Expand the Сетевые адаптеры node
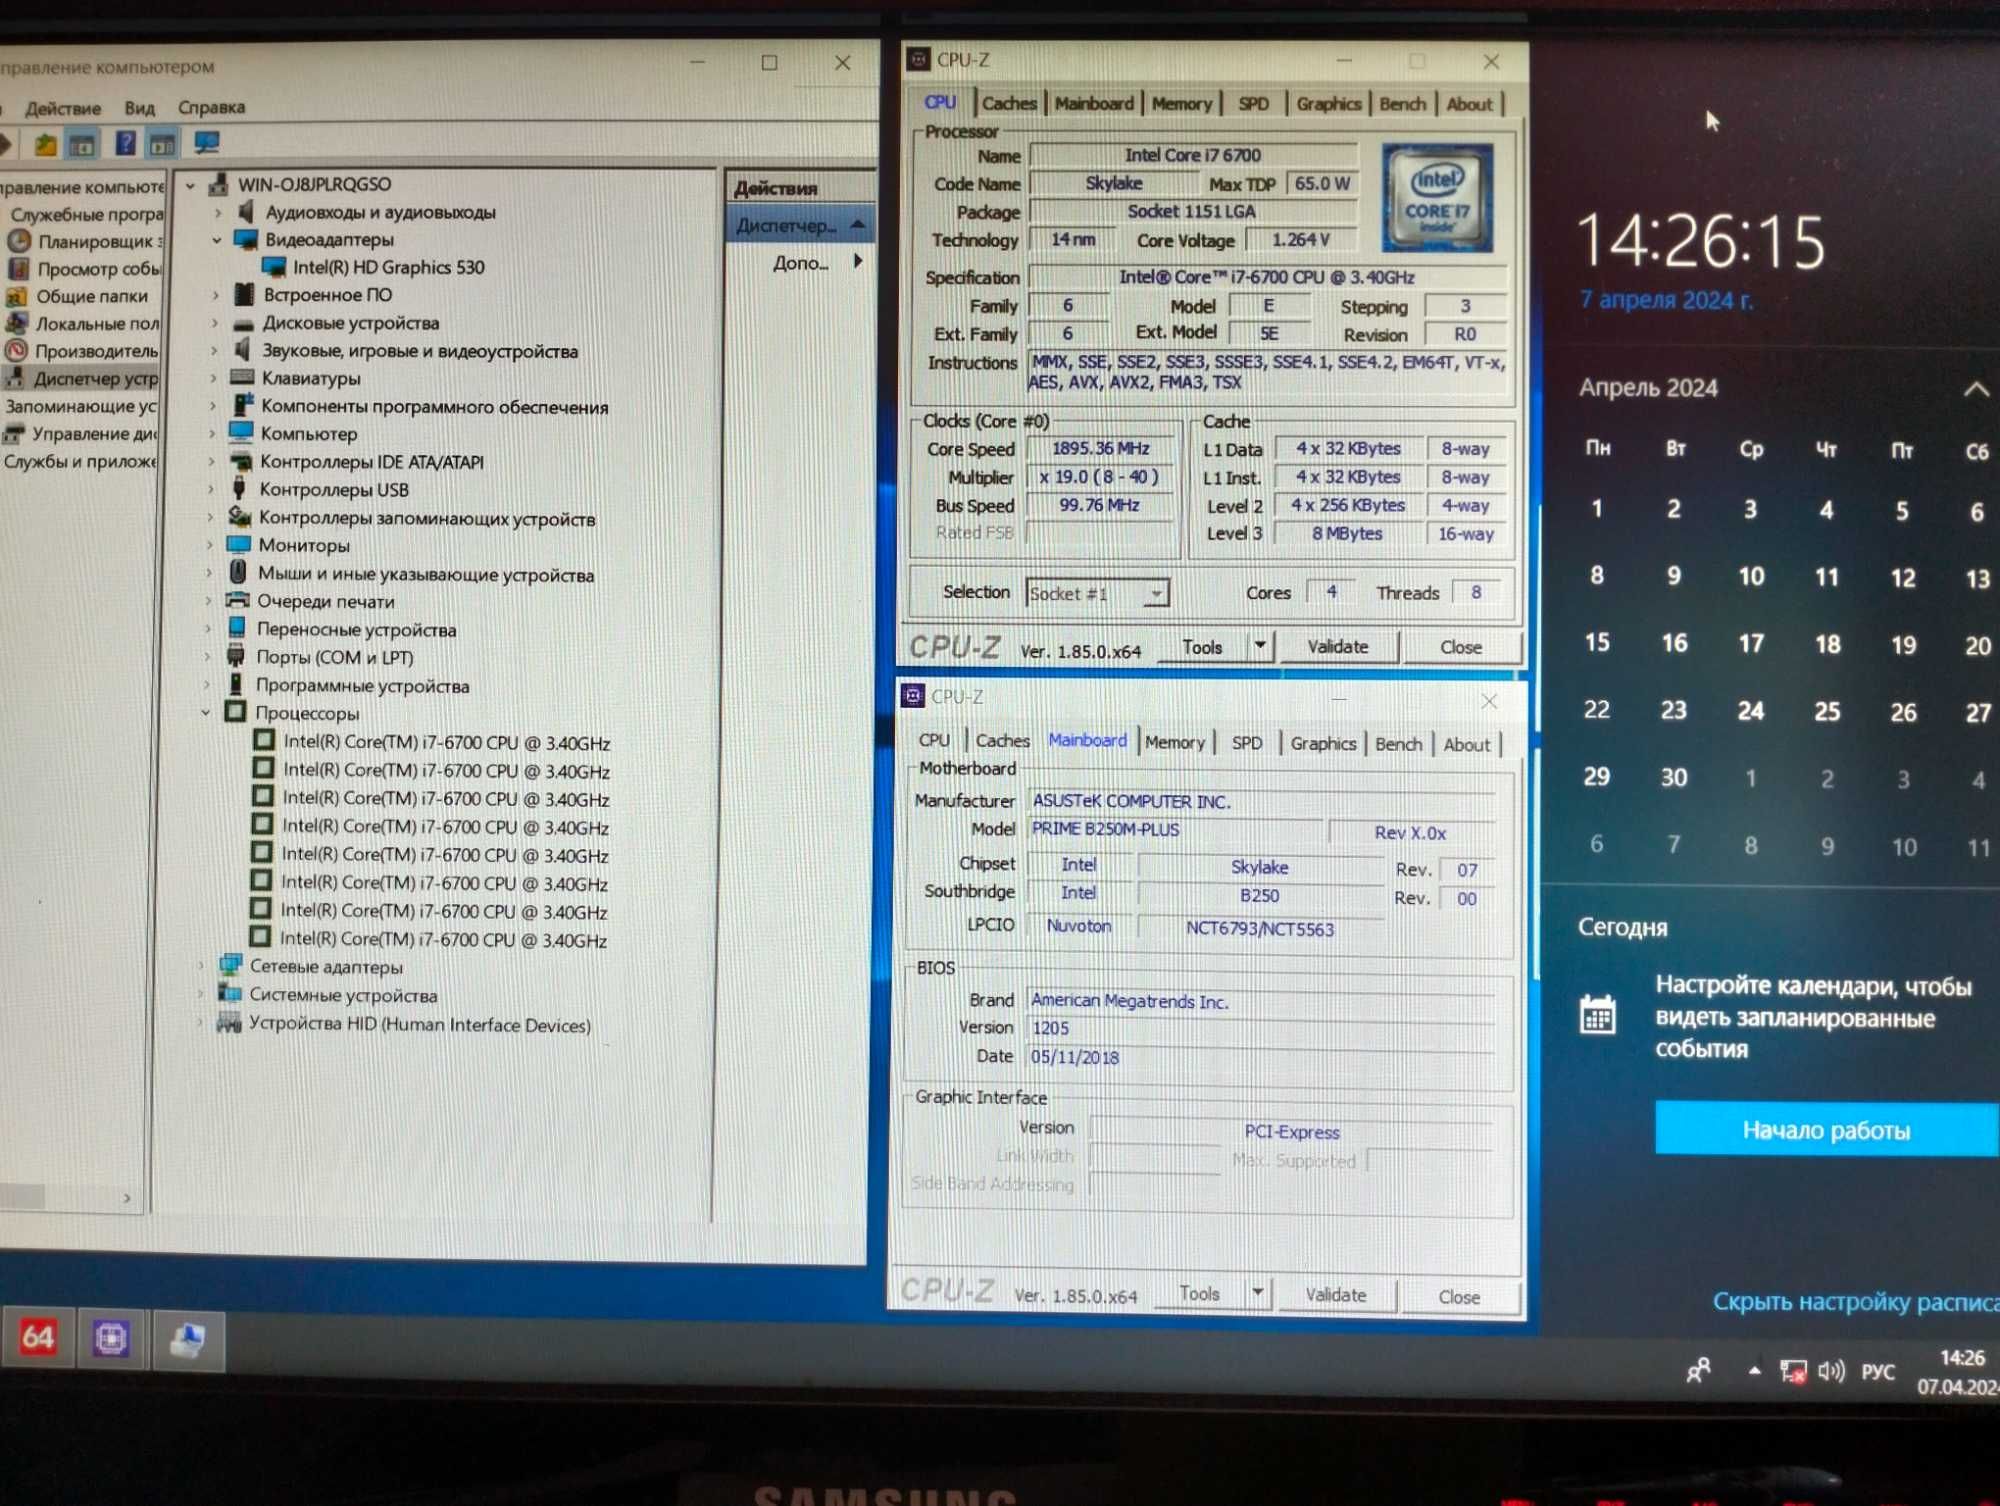Image resolution: width=2000 pixels, height=1506 pixels. tap(203, 966)
